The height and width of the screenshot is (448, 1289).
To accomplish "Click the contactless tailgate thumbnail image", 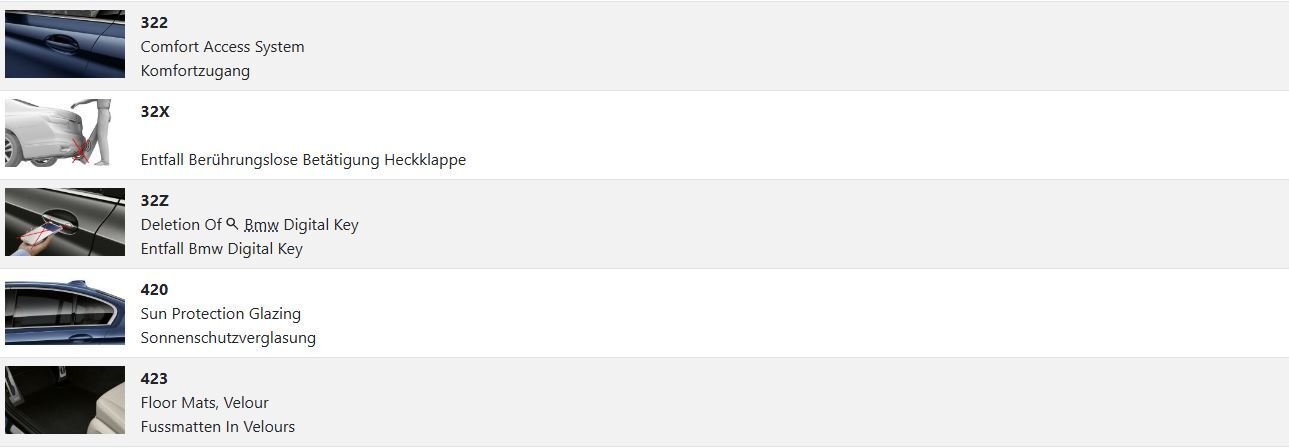I will [x=58, y=132].
